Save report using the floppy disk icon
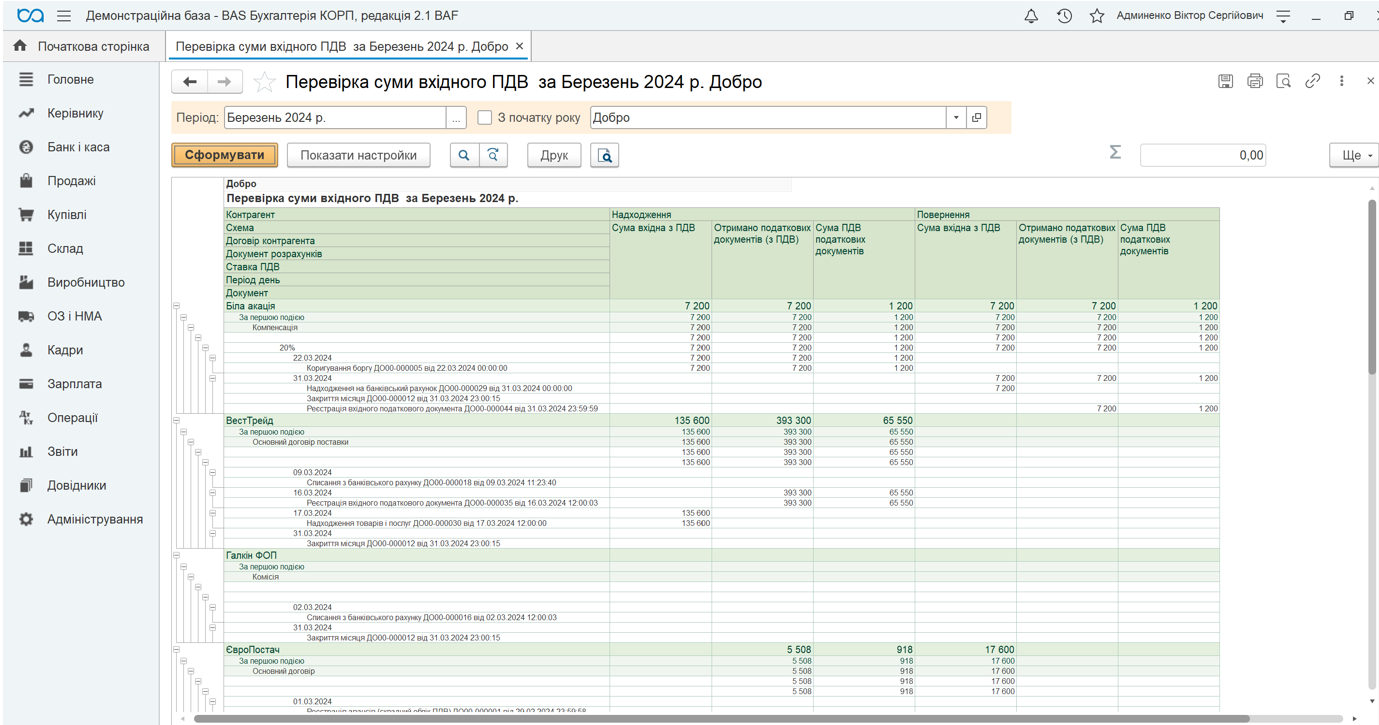Image resolution: width=1379 pixels, height=725 pixels. (1225, 81)
